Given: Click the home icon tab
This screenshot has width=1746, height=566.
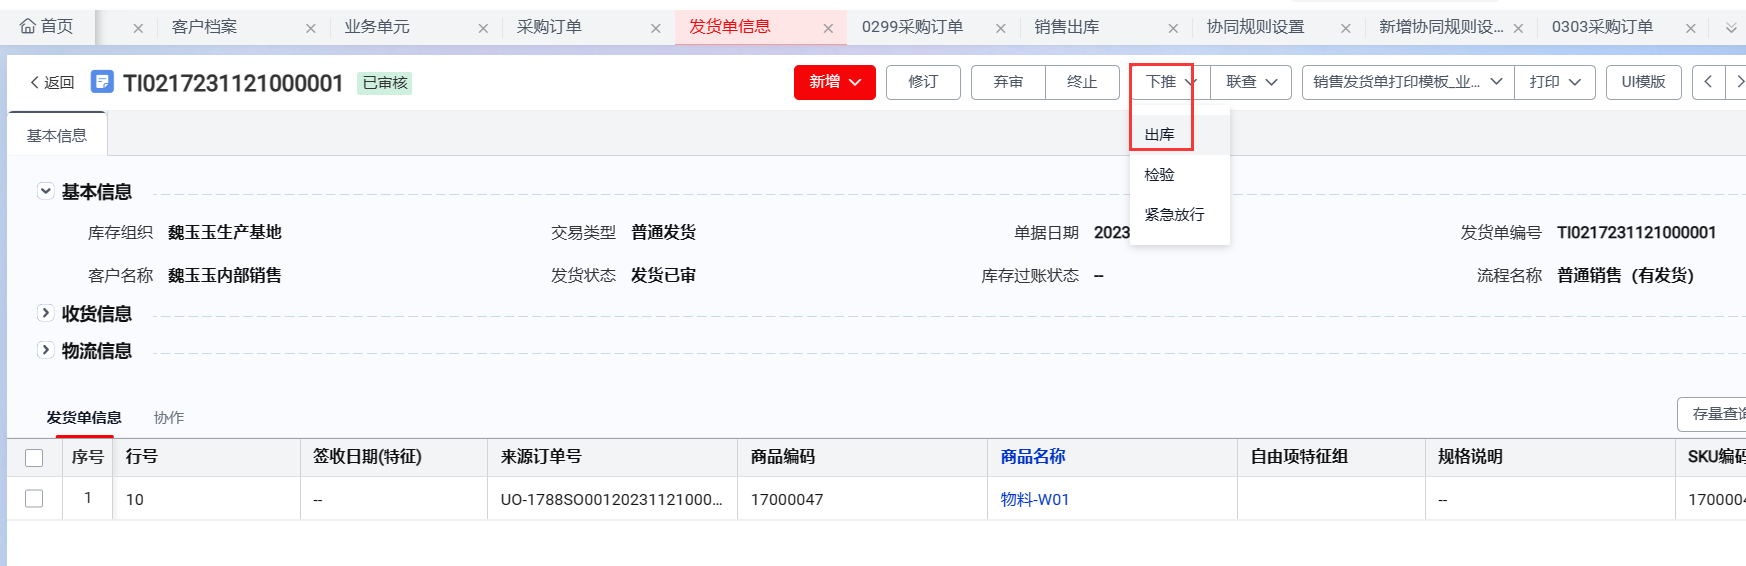Looking at the screenshot, I should point(46,27).
